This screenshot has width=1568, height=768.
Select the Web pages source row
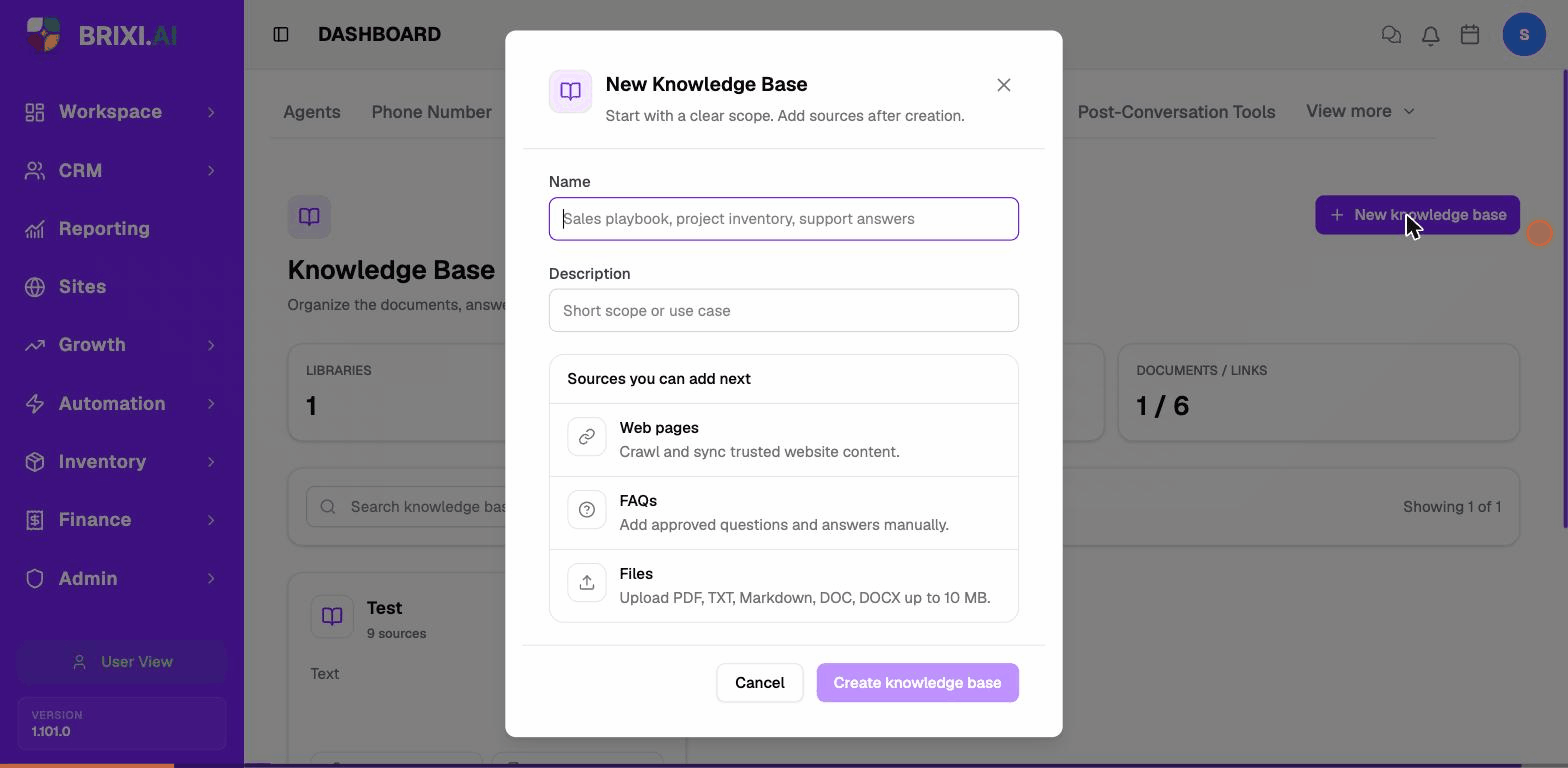[784, 440]
